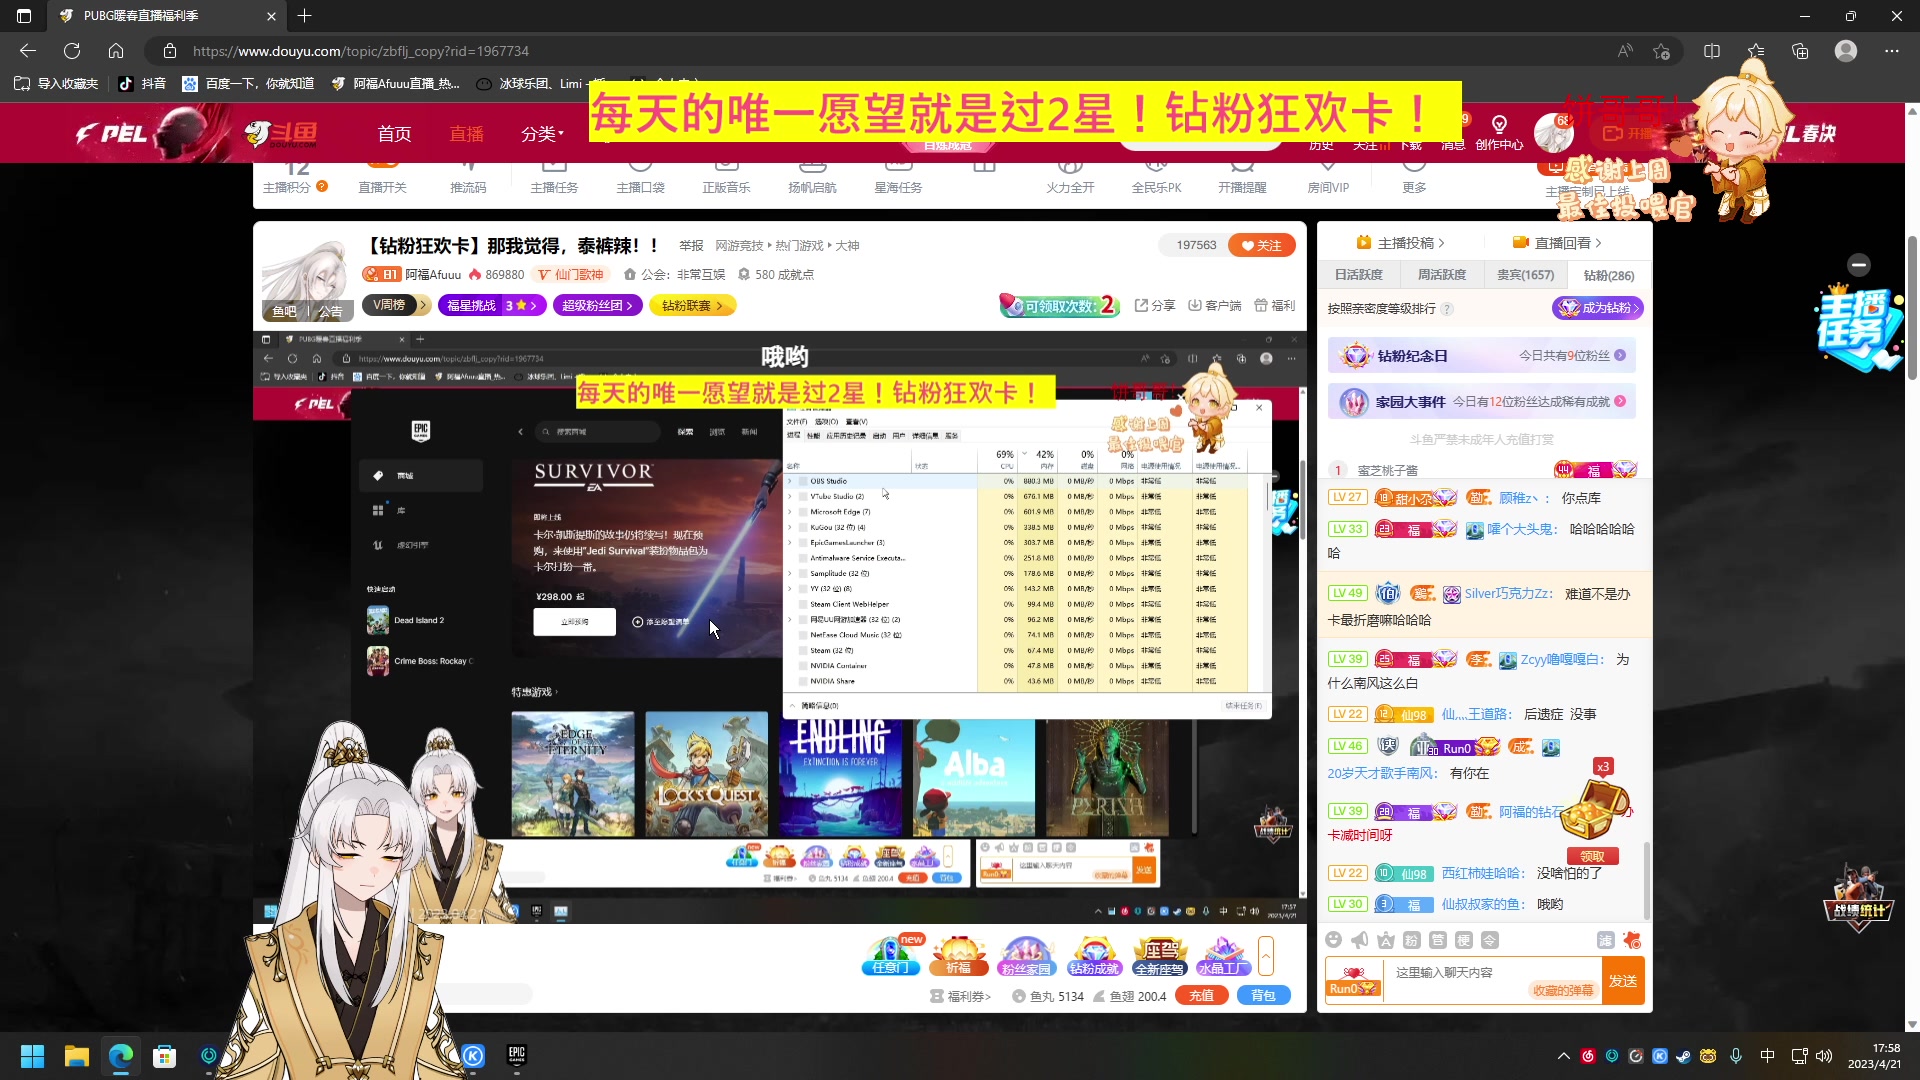Claim treasure chest with 领取 button
1920x1080 pixels.
click(x=1592, y=856)
